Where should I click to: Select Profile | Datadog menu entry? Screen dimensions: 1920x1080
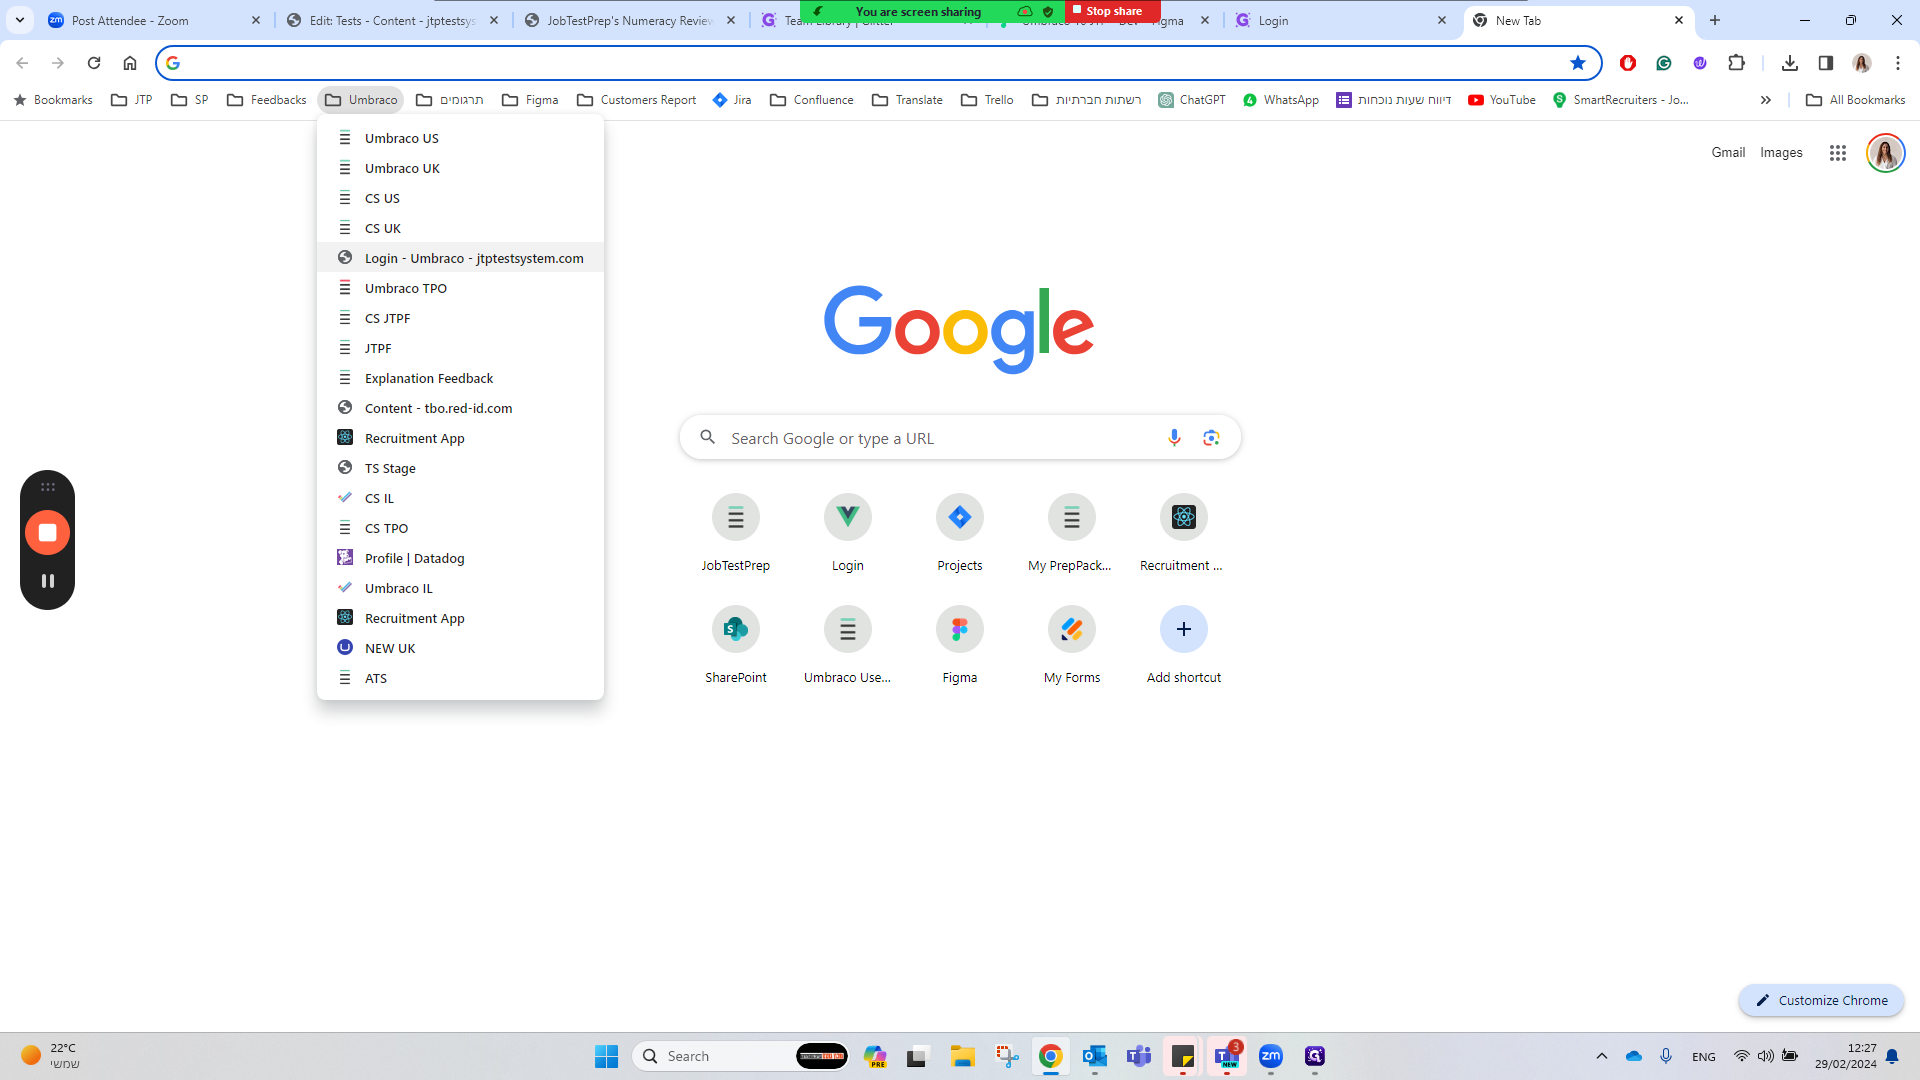click(x=460, y=558)
